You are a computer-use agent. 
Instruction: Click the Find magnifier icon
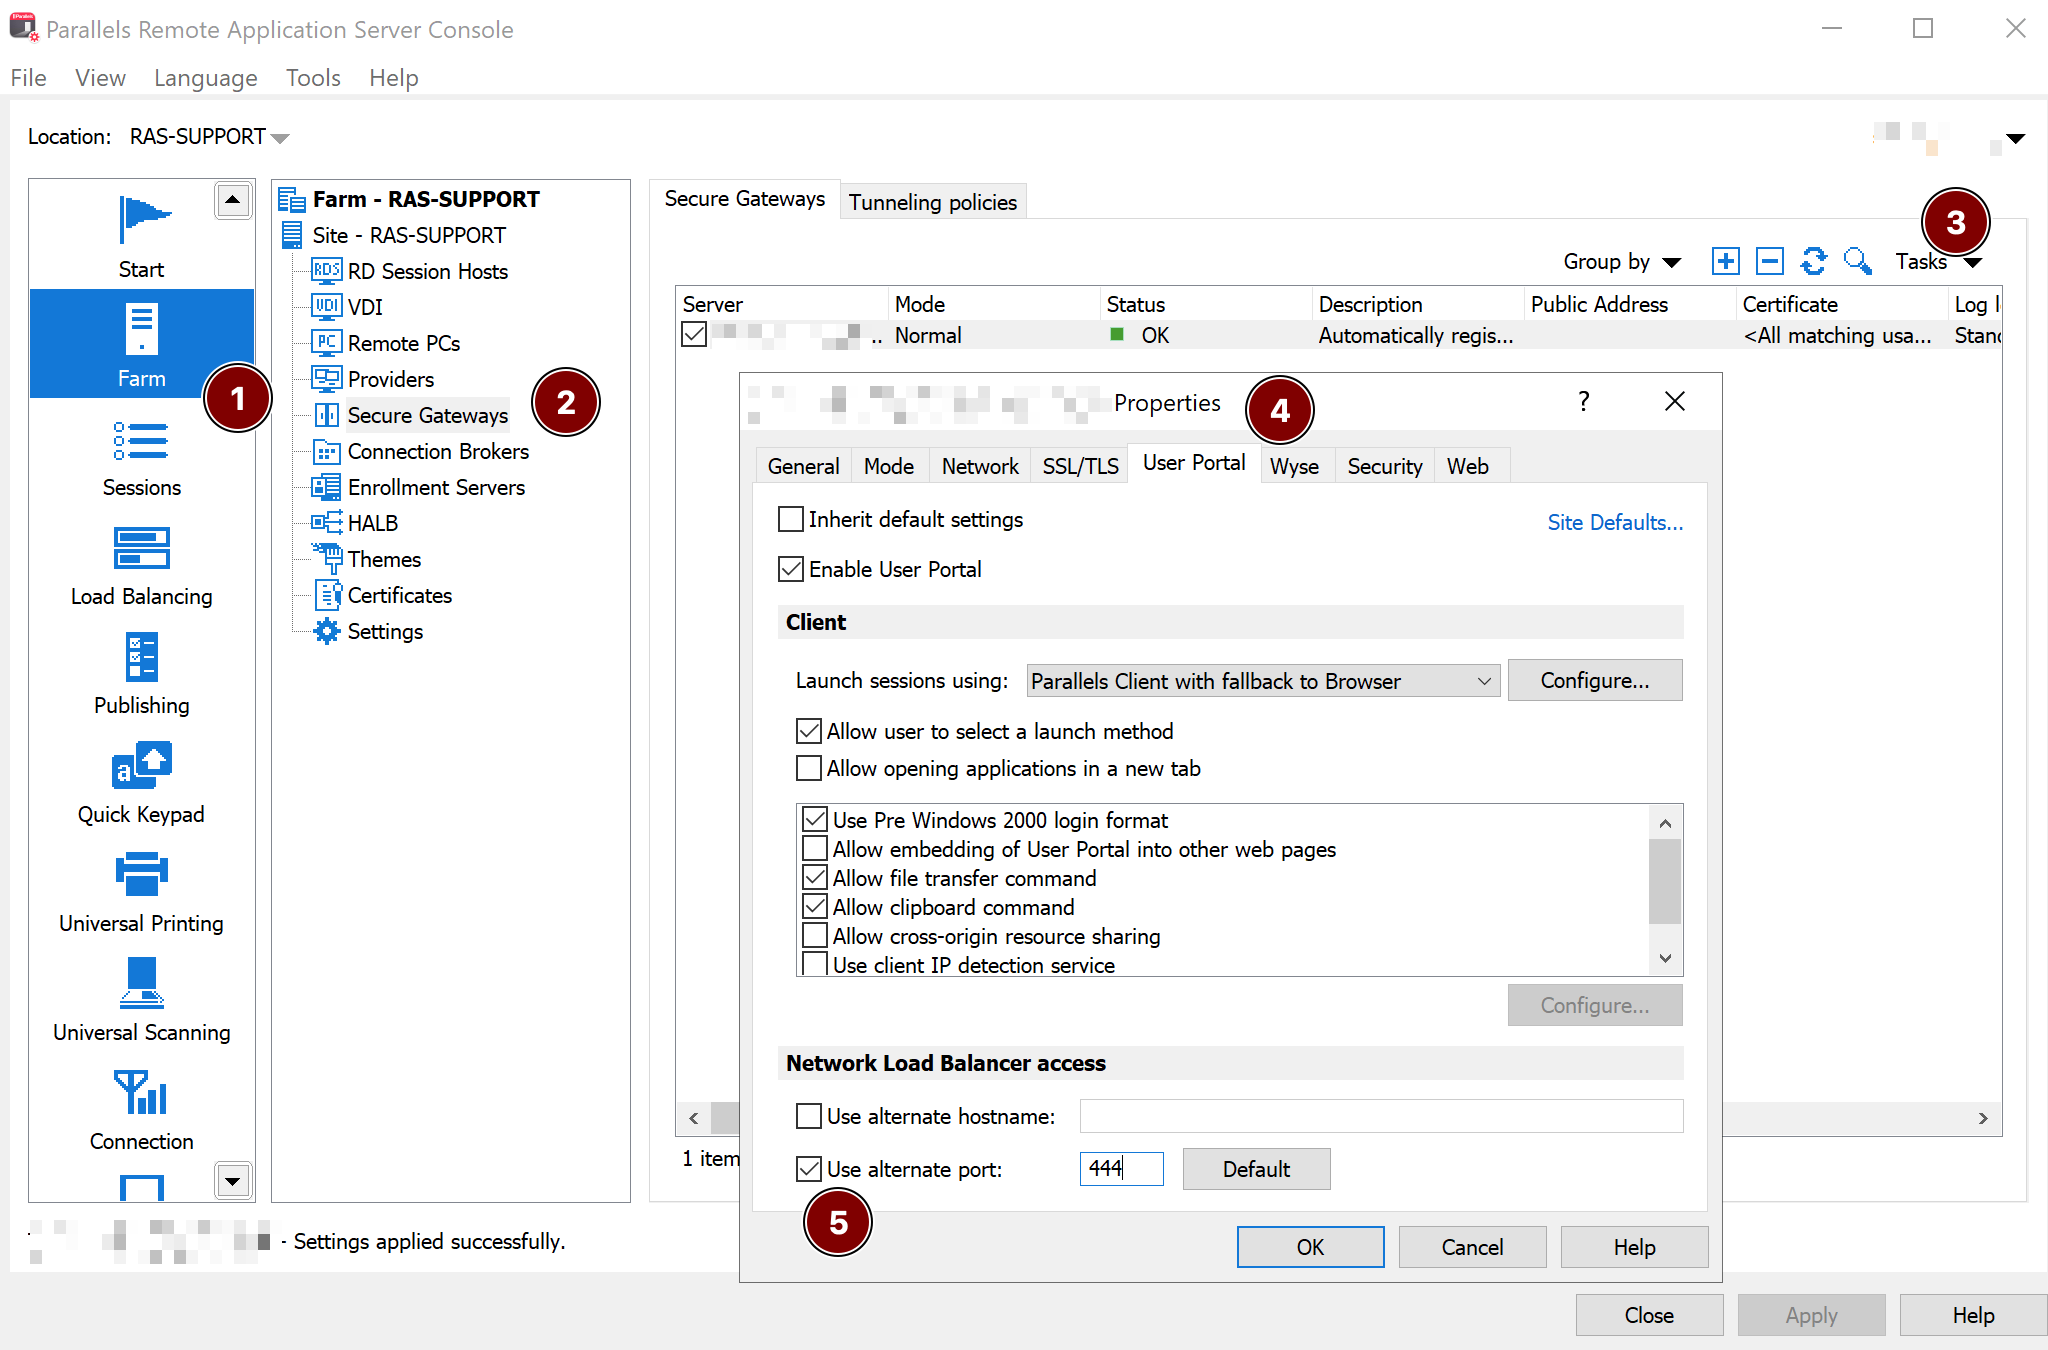(1858, 261)
